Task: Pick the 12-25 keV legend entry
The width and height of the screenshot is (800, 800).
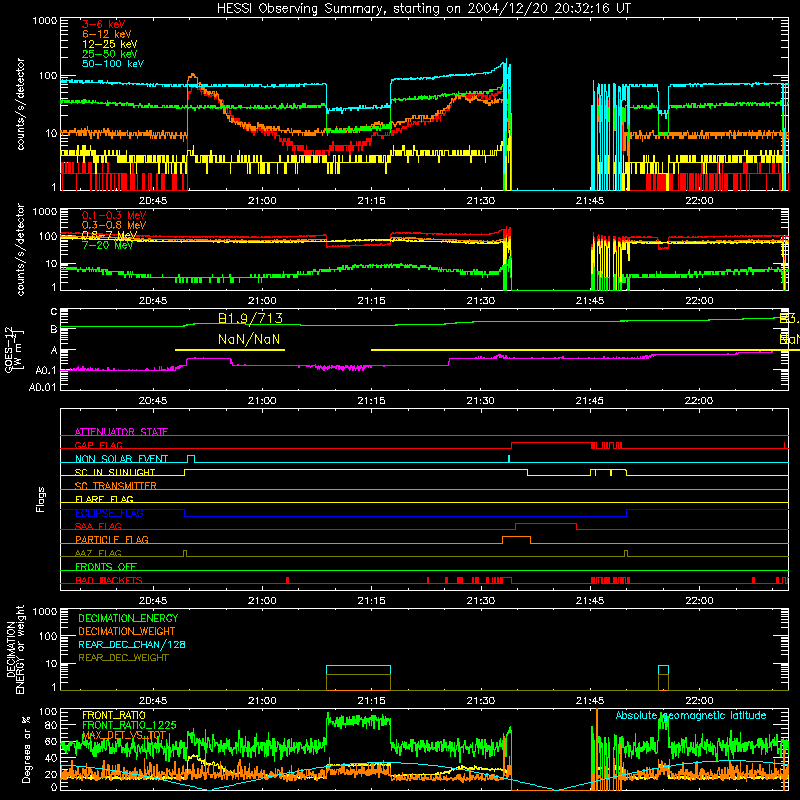Action: [x=110, y=44]
